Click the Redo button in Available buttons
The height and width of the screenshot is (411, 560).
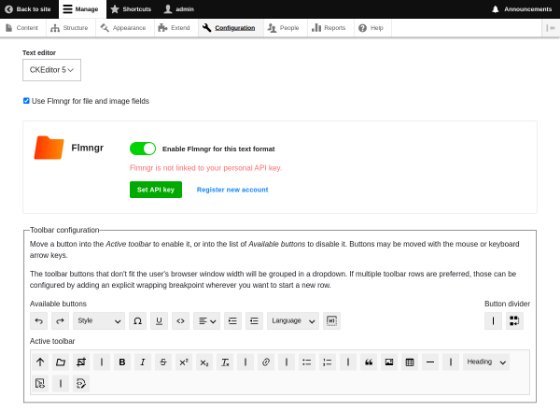pos(60,321)
